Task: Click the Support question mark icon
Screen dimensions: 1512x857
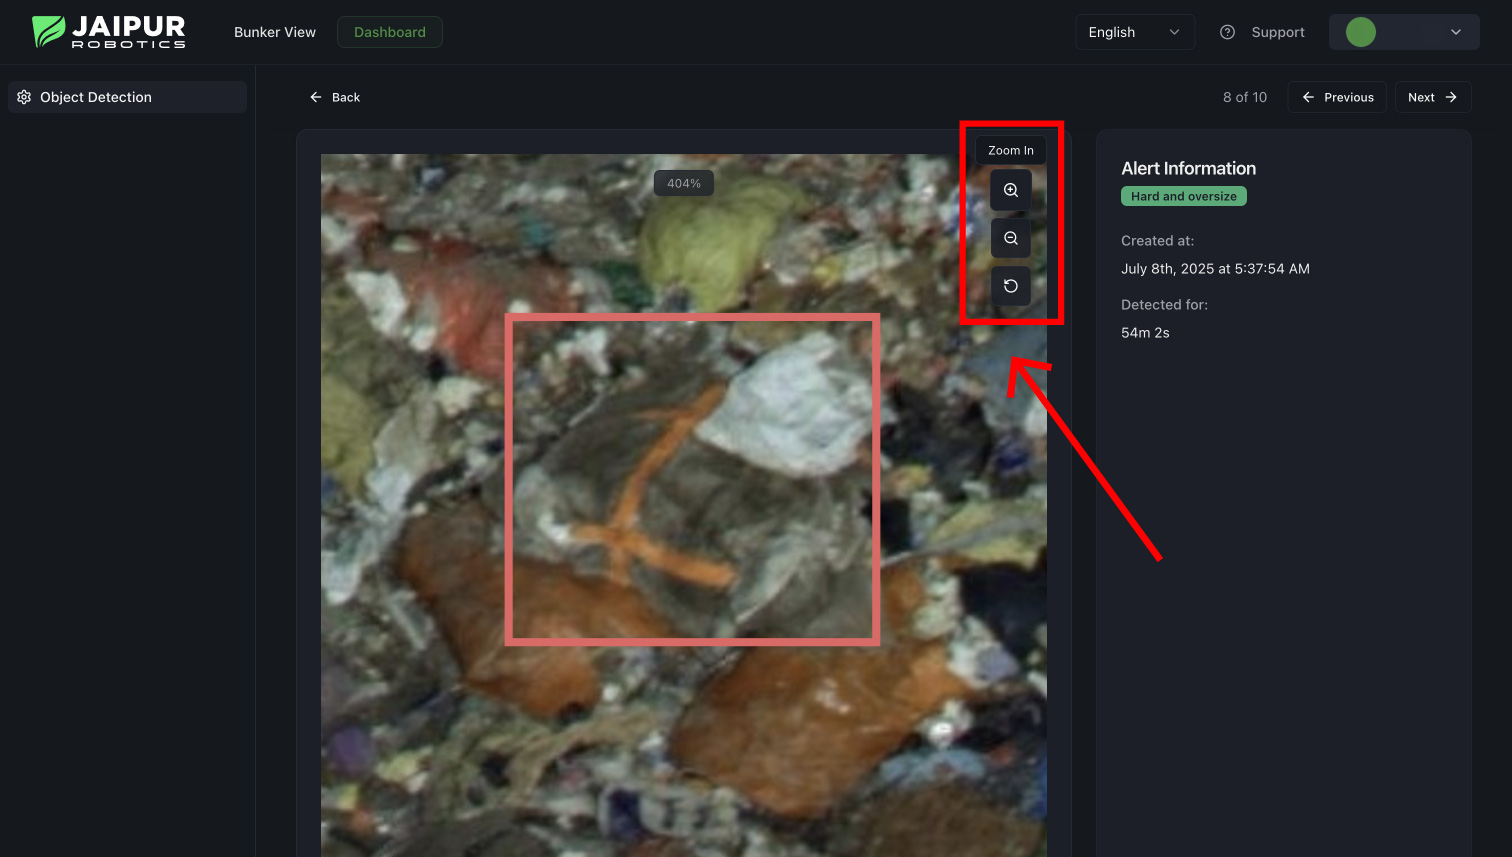Action: (x=1227, y=32)
